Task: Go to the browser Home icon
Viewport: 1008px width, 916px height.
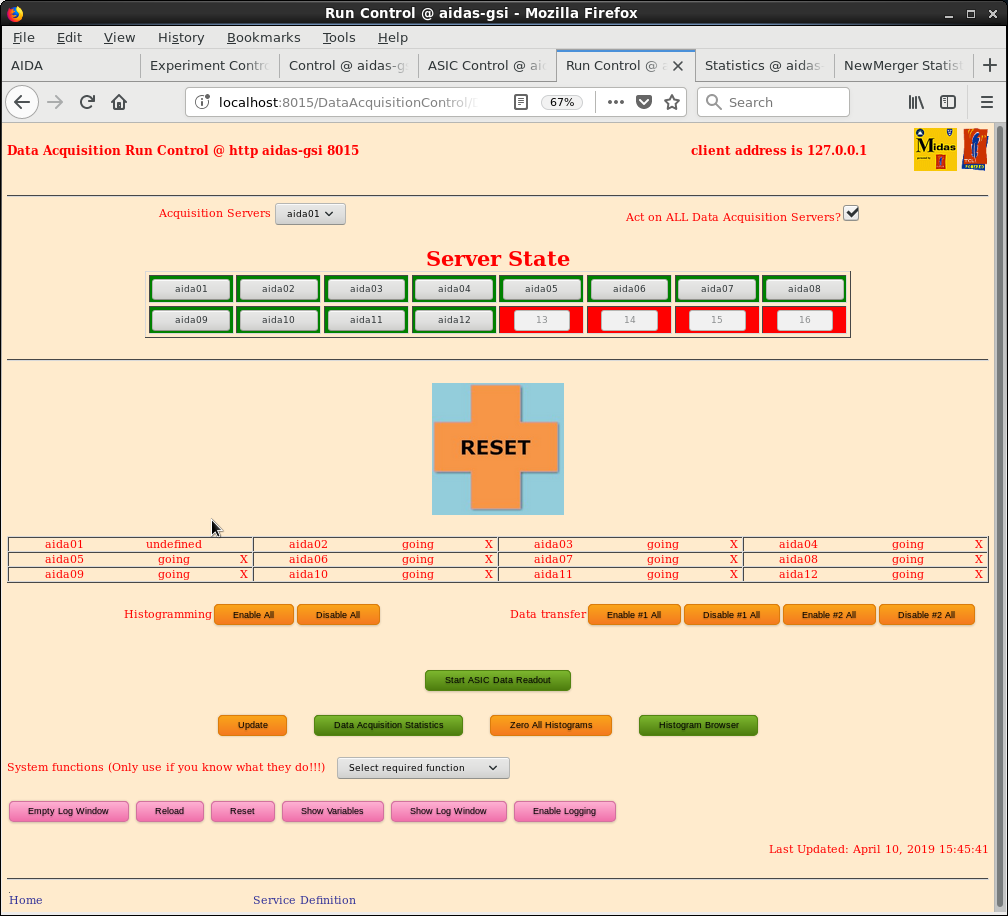Action: click(x=119, y=102)
